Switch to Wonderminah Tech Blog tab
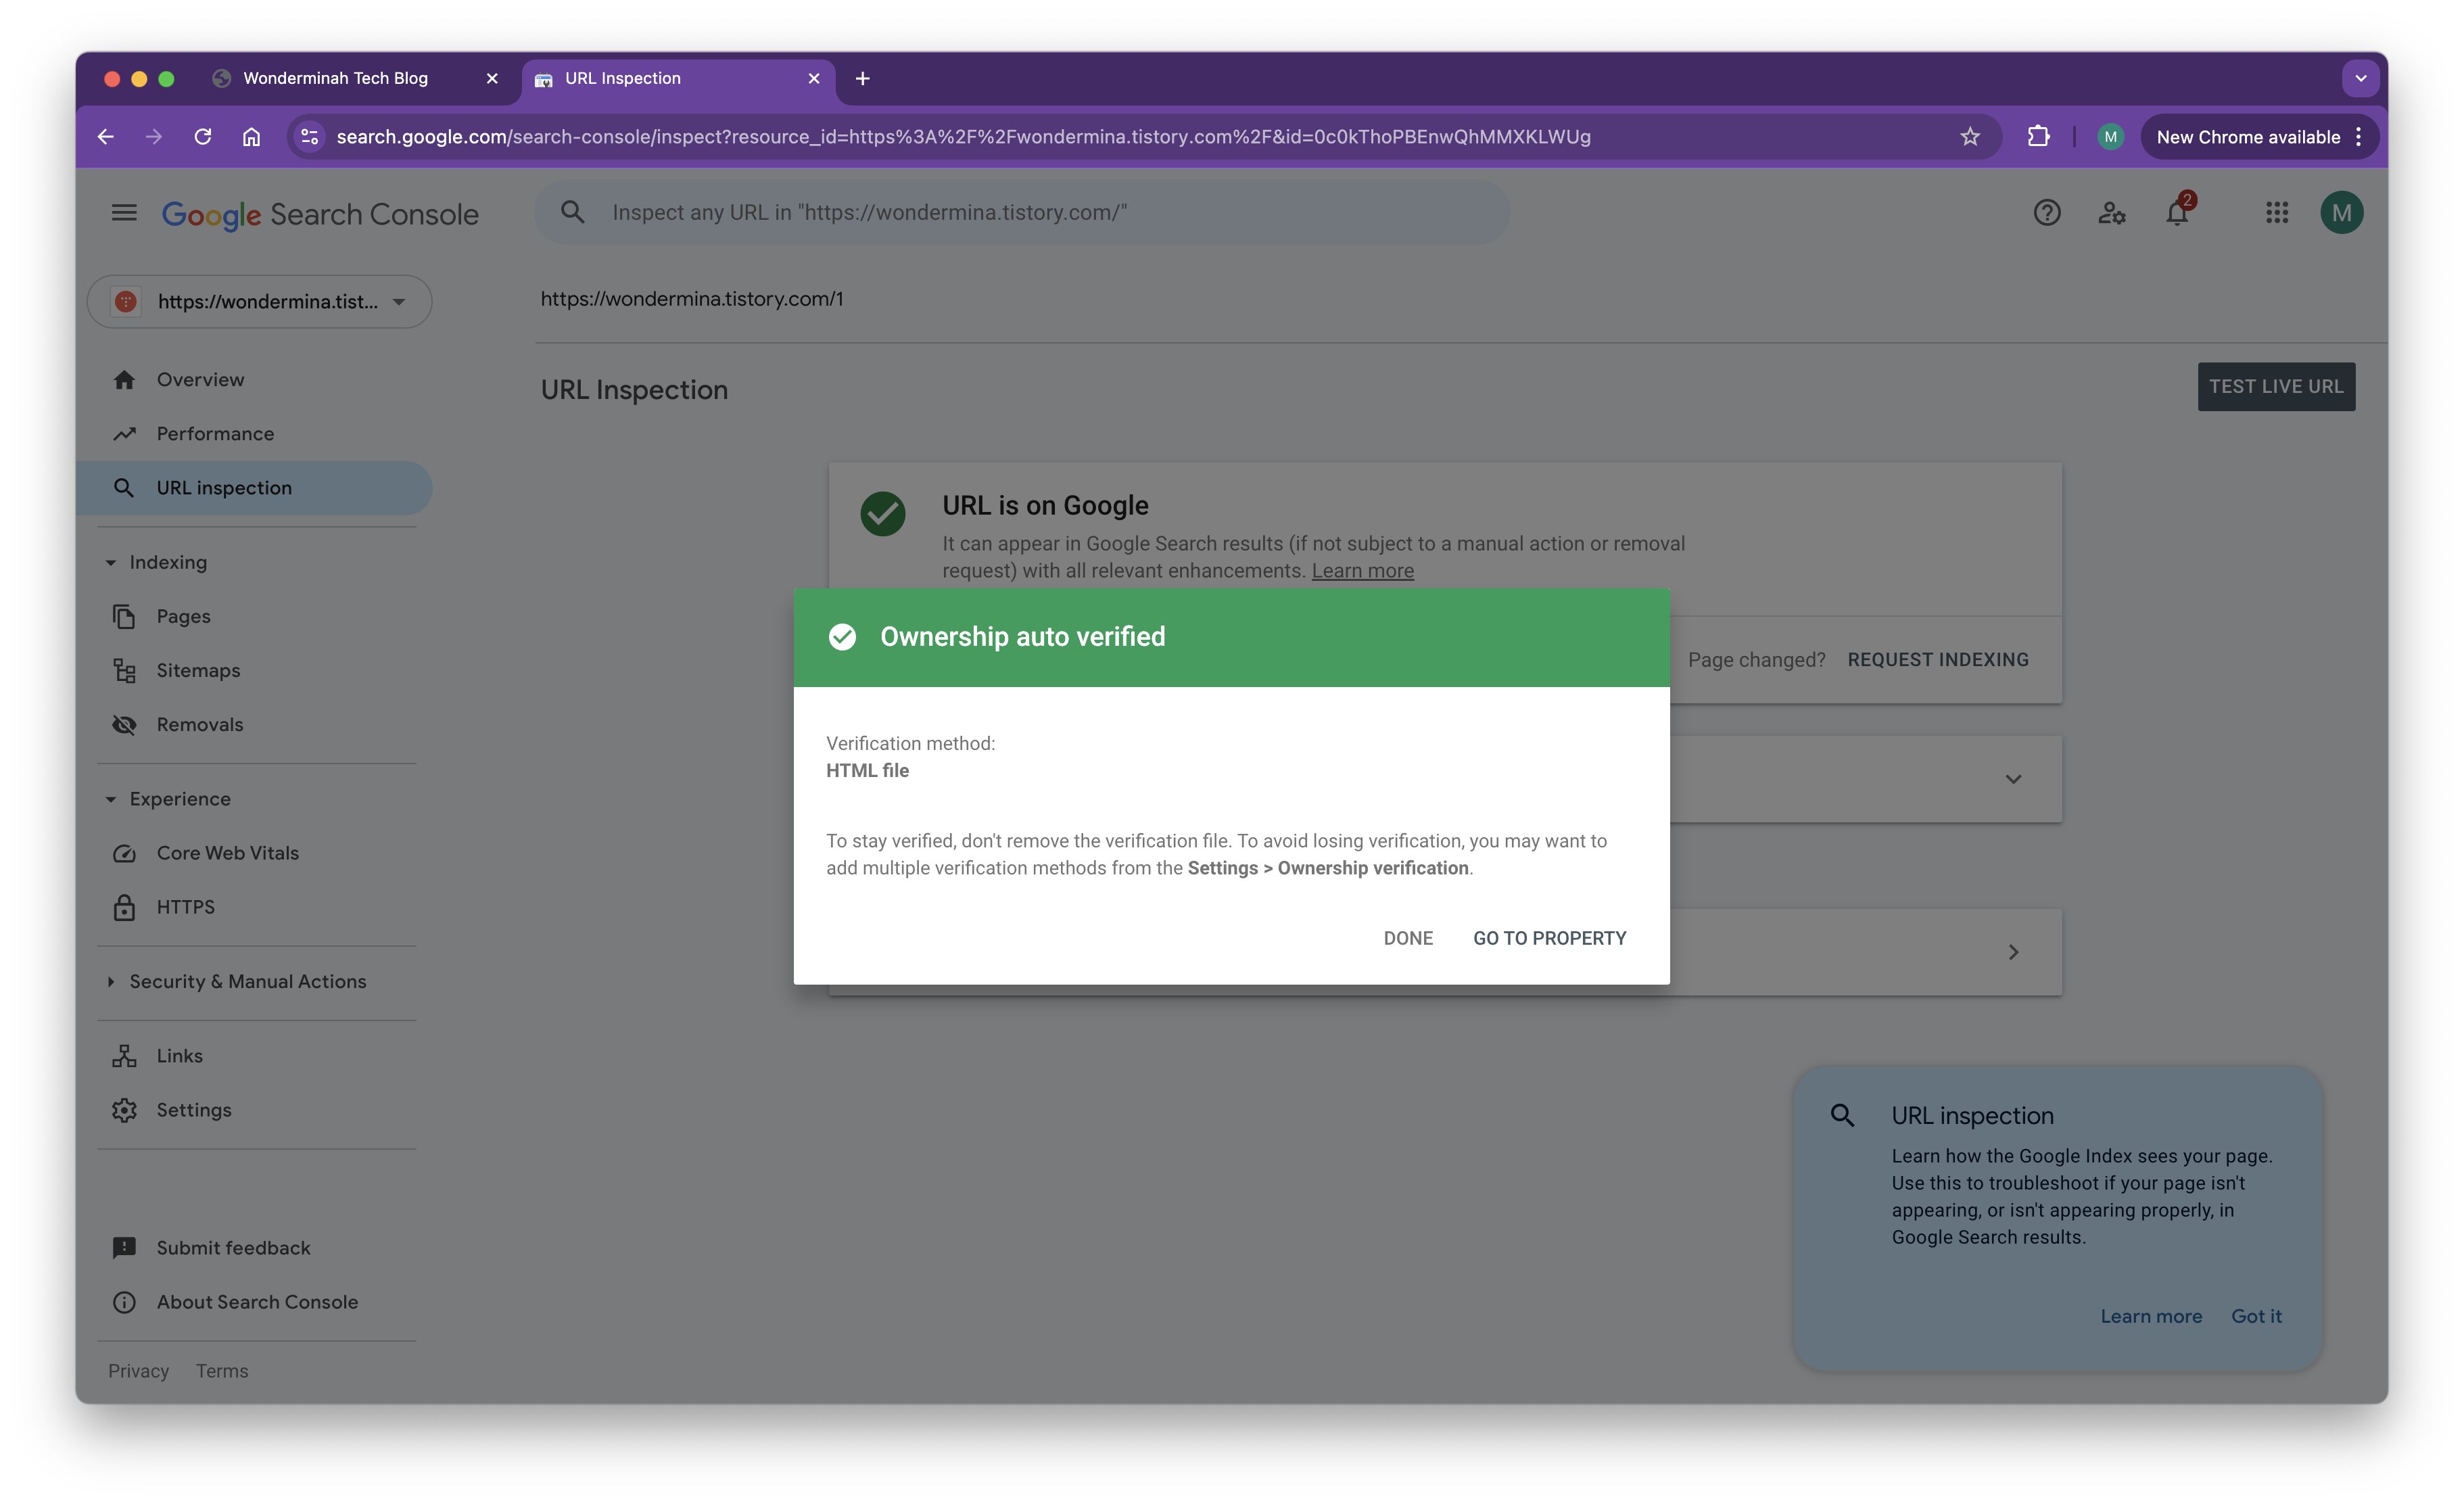The height and width of the screenshot is (1504, 2464). [336, 78]
